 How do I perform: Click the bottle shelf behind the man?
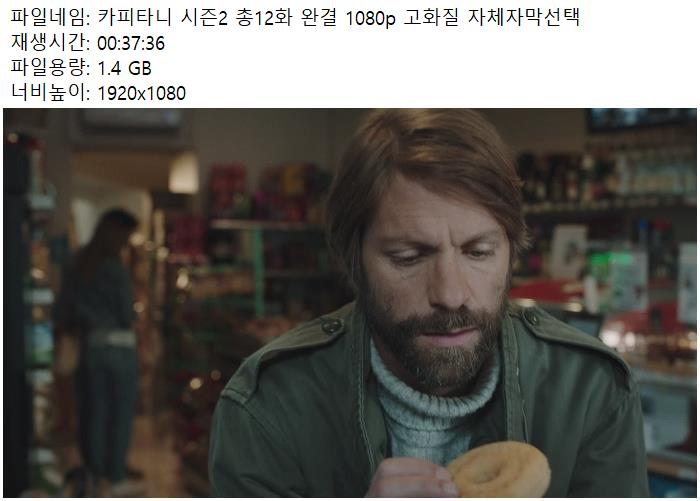(x=607, y=179)
